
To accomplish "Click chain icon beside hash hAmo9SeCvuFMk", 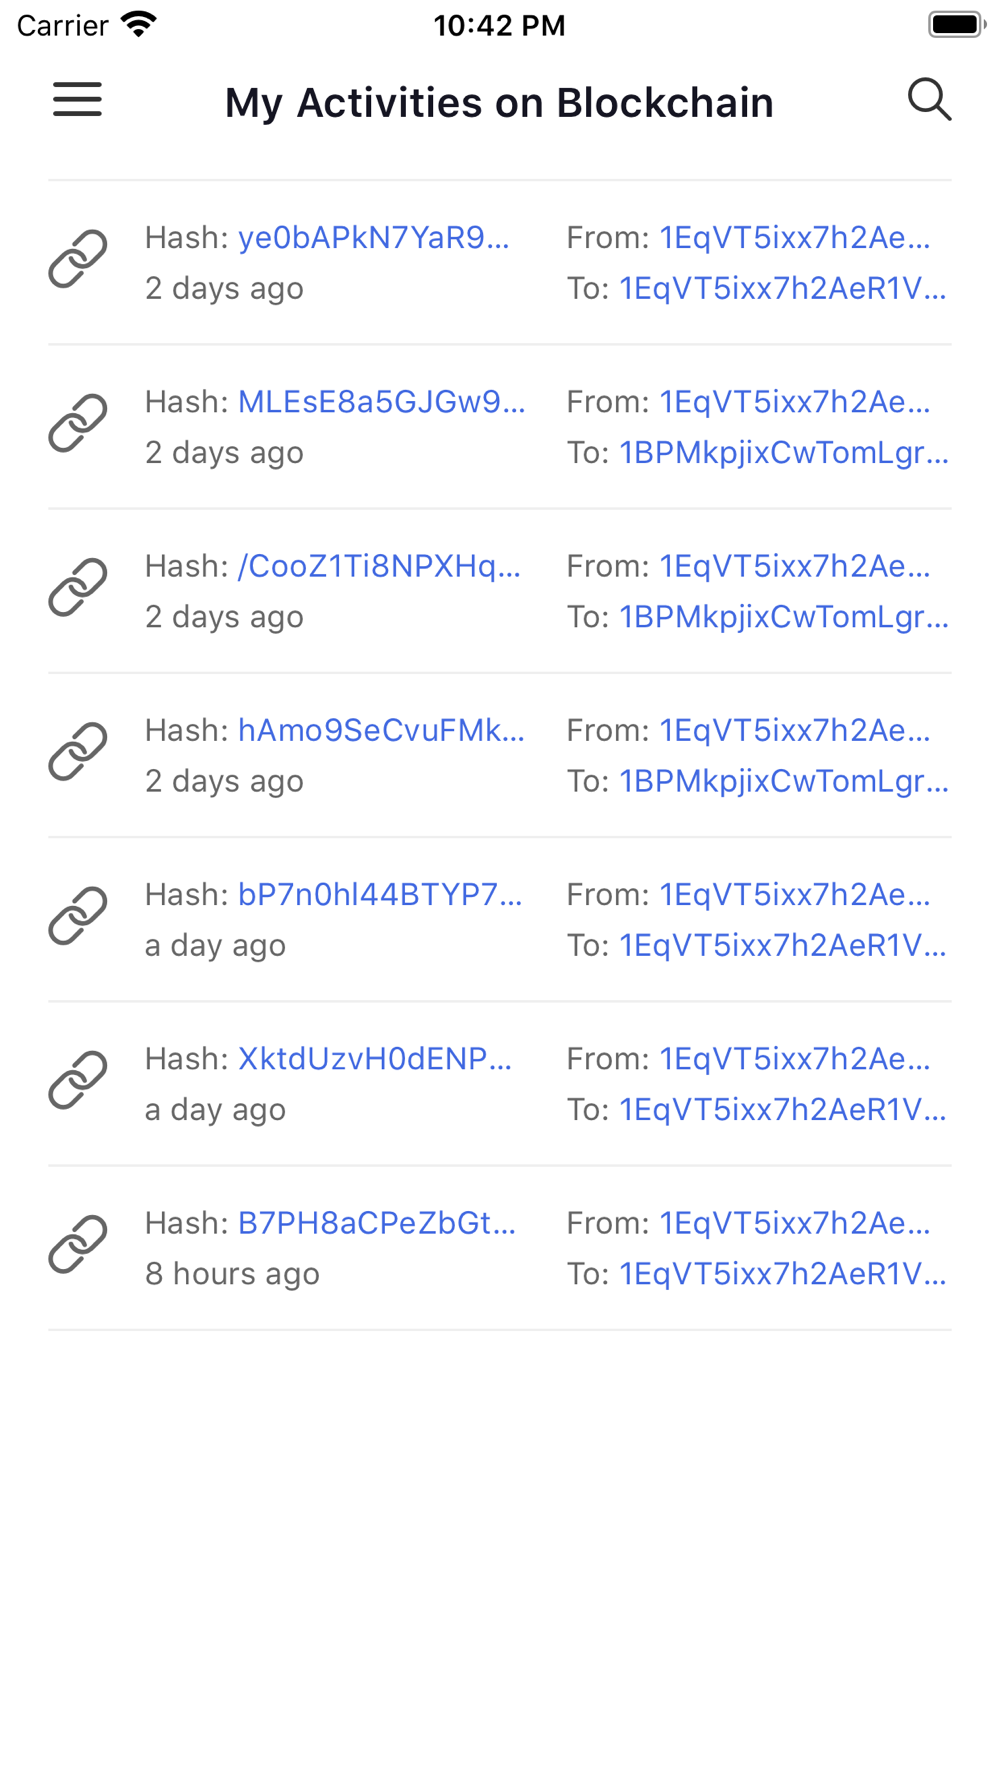I will (x=78, y=751).
